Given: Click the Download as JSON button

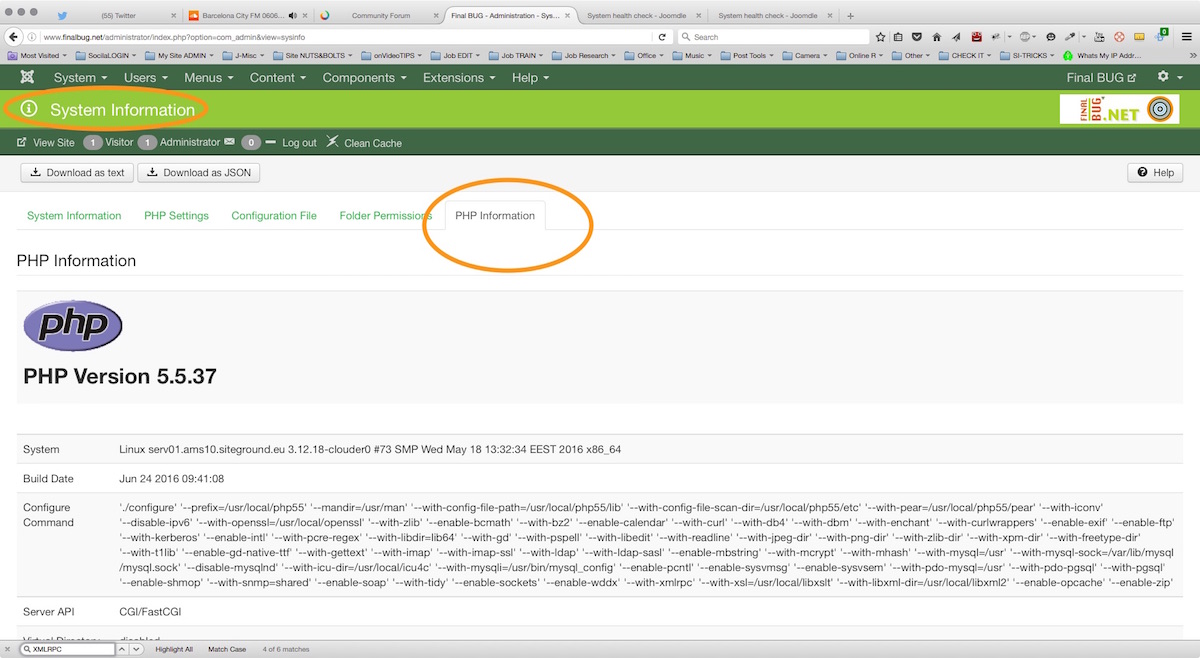Looking at the screenshot, I should (x=198, y=173).
